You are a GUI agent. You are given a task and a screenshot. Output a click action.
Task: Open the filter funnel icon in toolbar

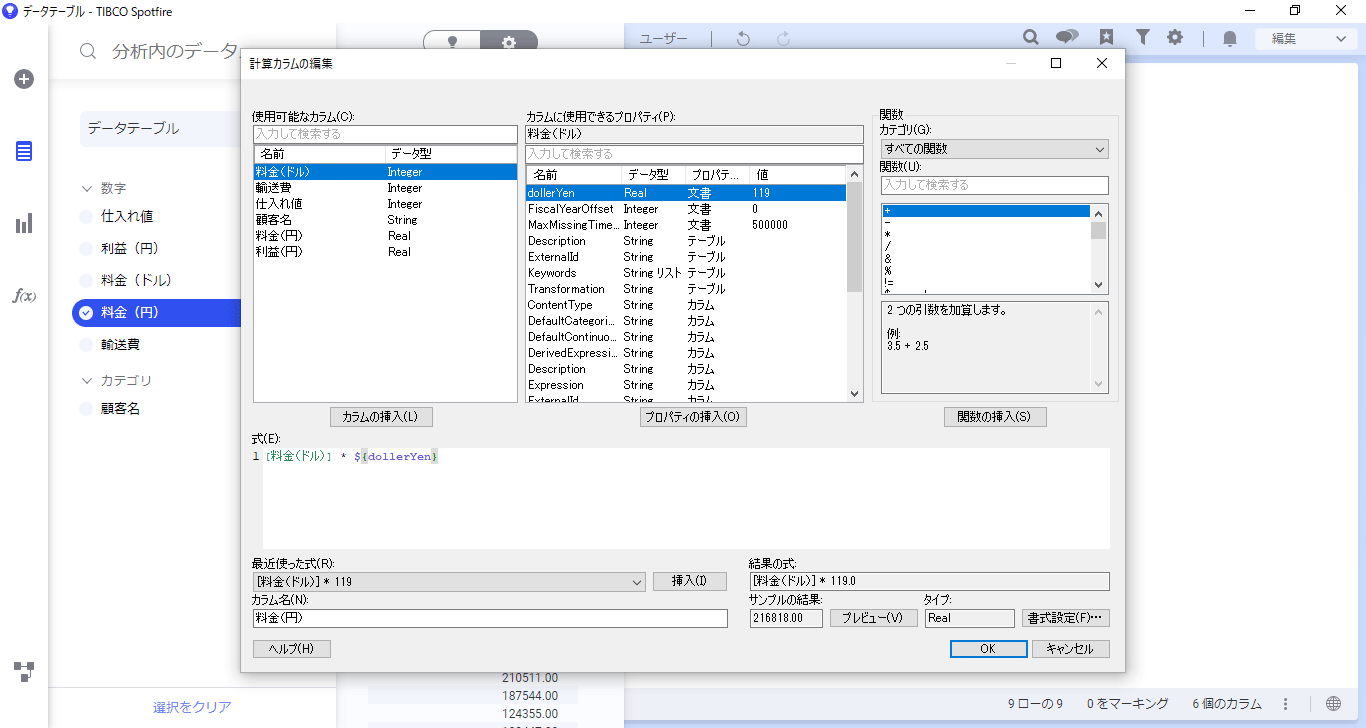(1142, 38)
